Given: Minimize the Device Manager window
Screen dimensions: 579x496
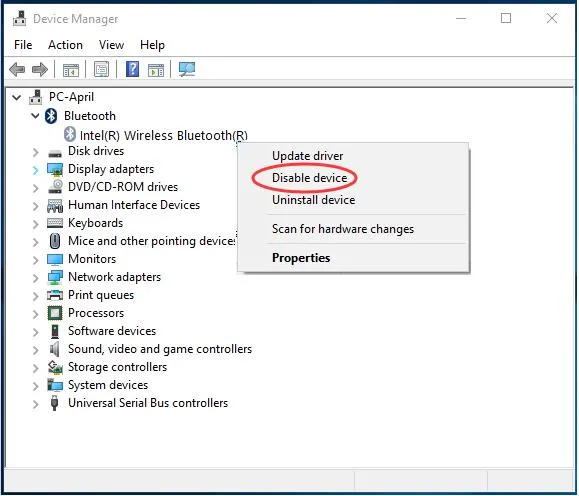Looking at the screenshot, I should pos(461,18).
